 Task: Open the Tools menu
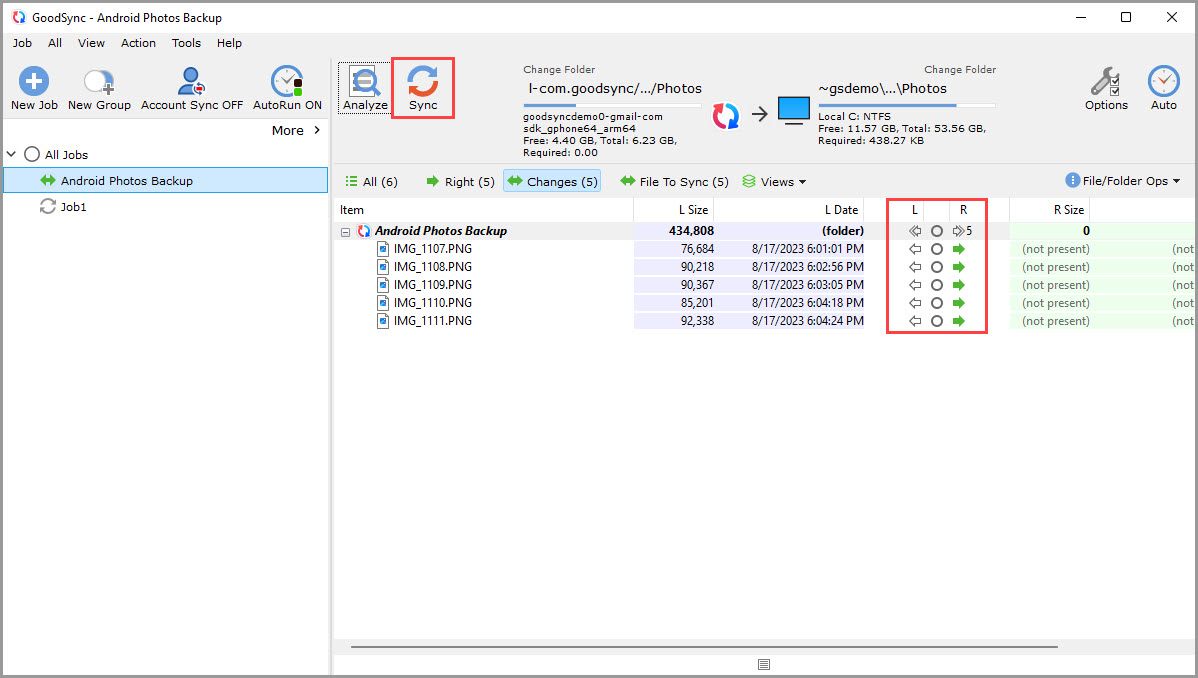click(x=186, y=43)
